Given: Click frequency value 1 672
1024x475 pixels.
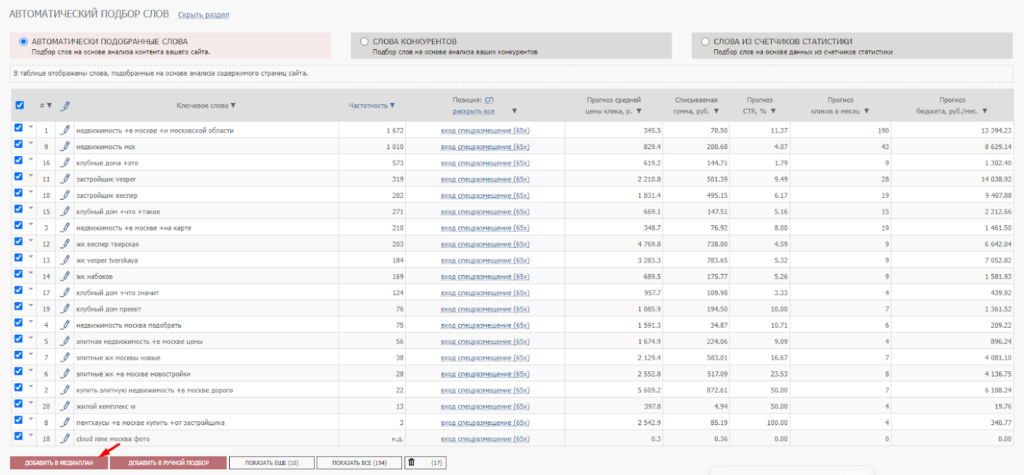Looking at the screenshot, I should pos(395,131).
